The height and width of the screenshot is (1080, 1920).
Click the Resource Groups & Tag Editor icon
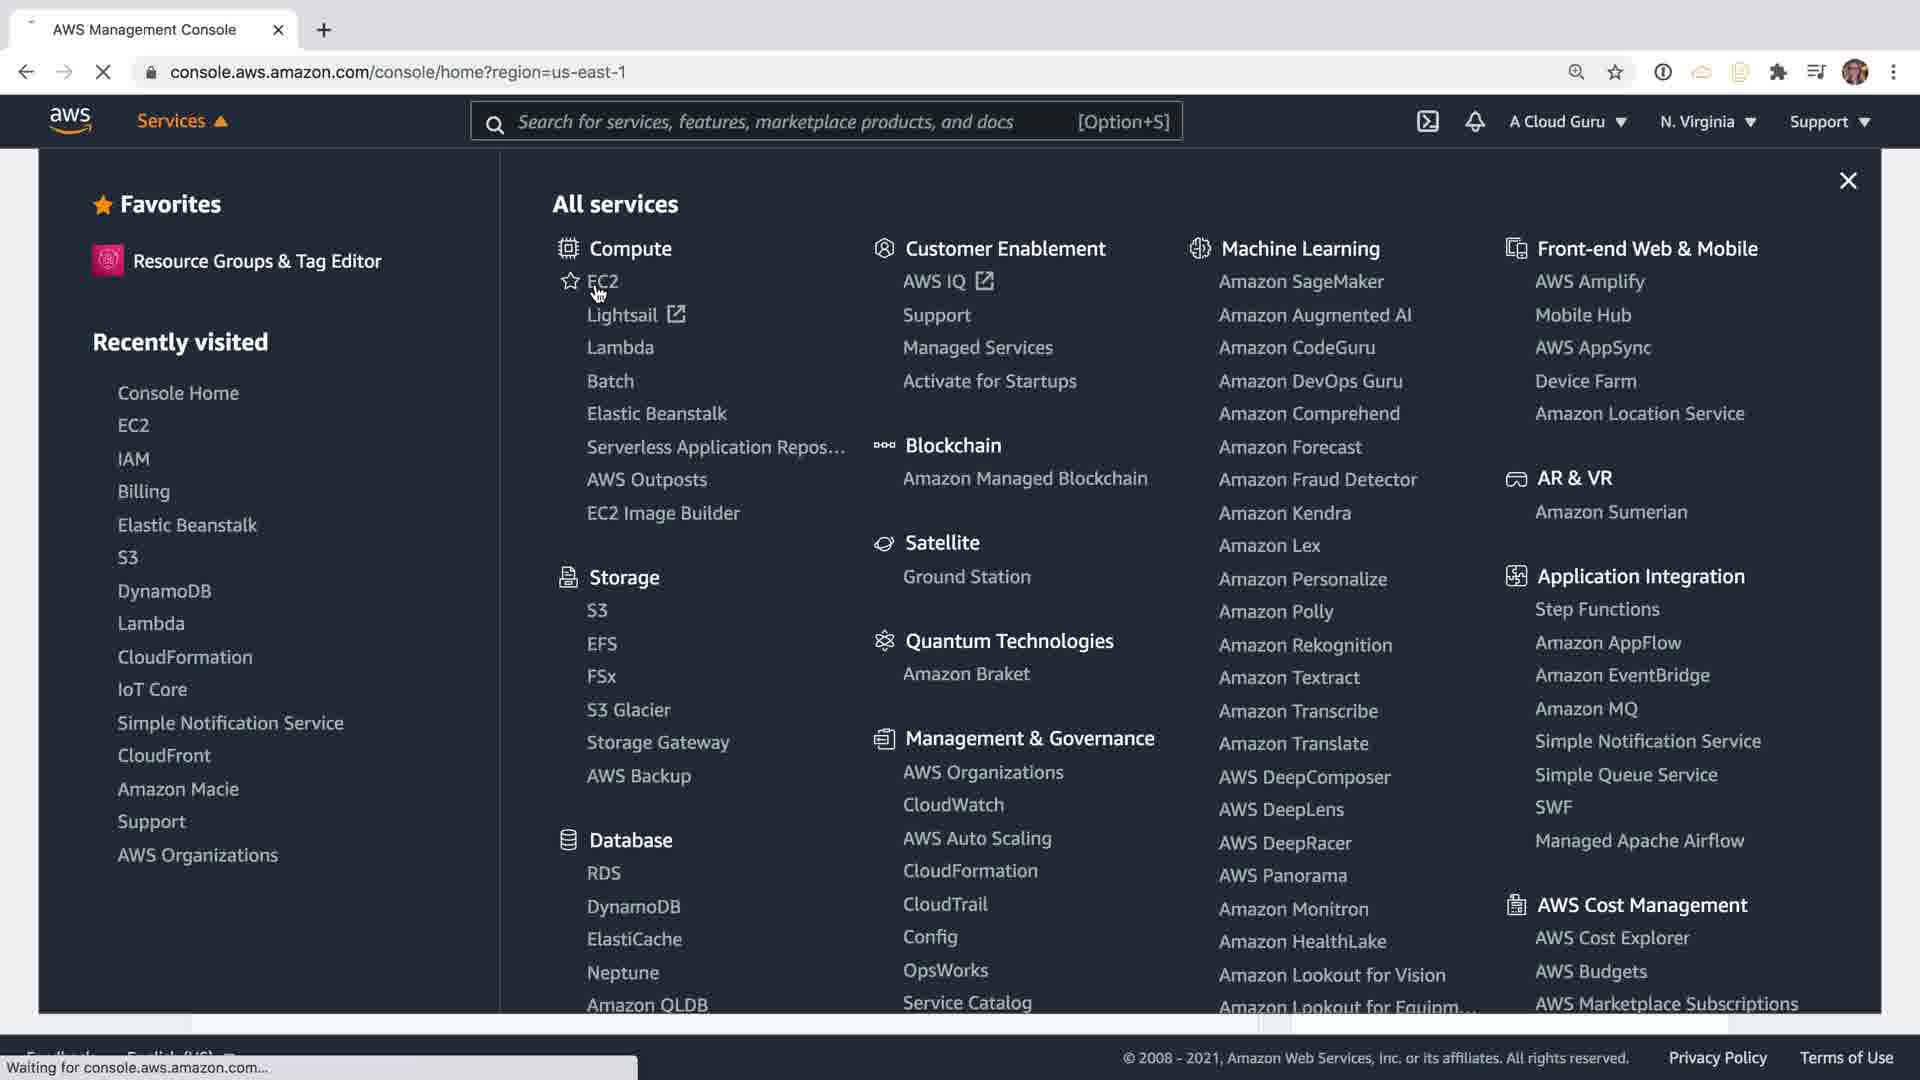pos(108,260)
